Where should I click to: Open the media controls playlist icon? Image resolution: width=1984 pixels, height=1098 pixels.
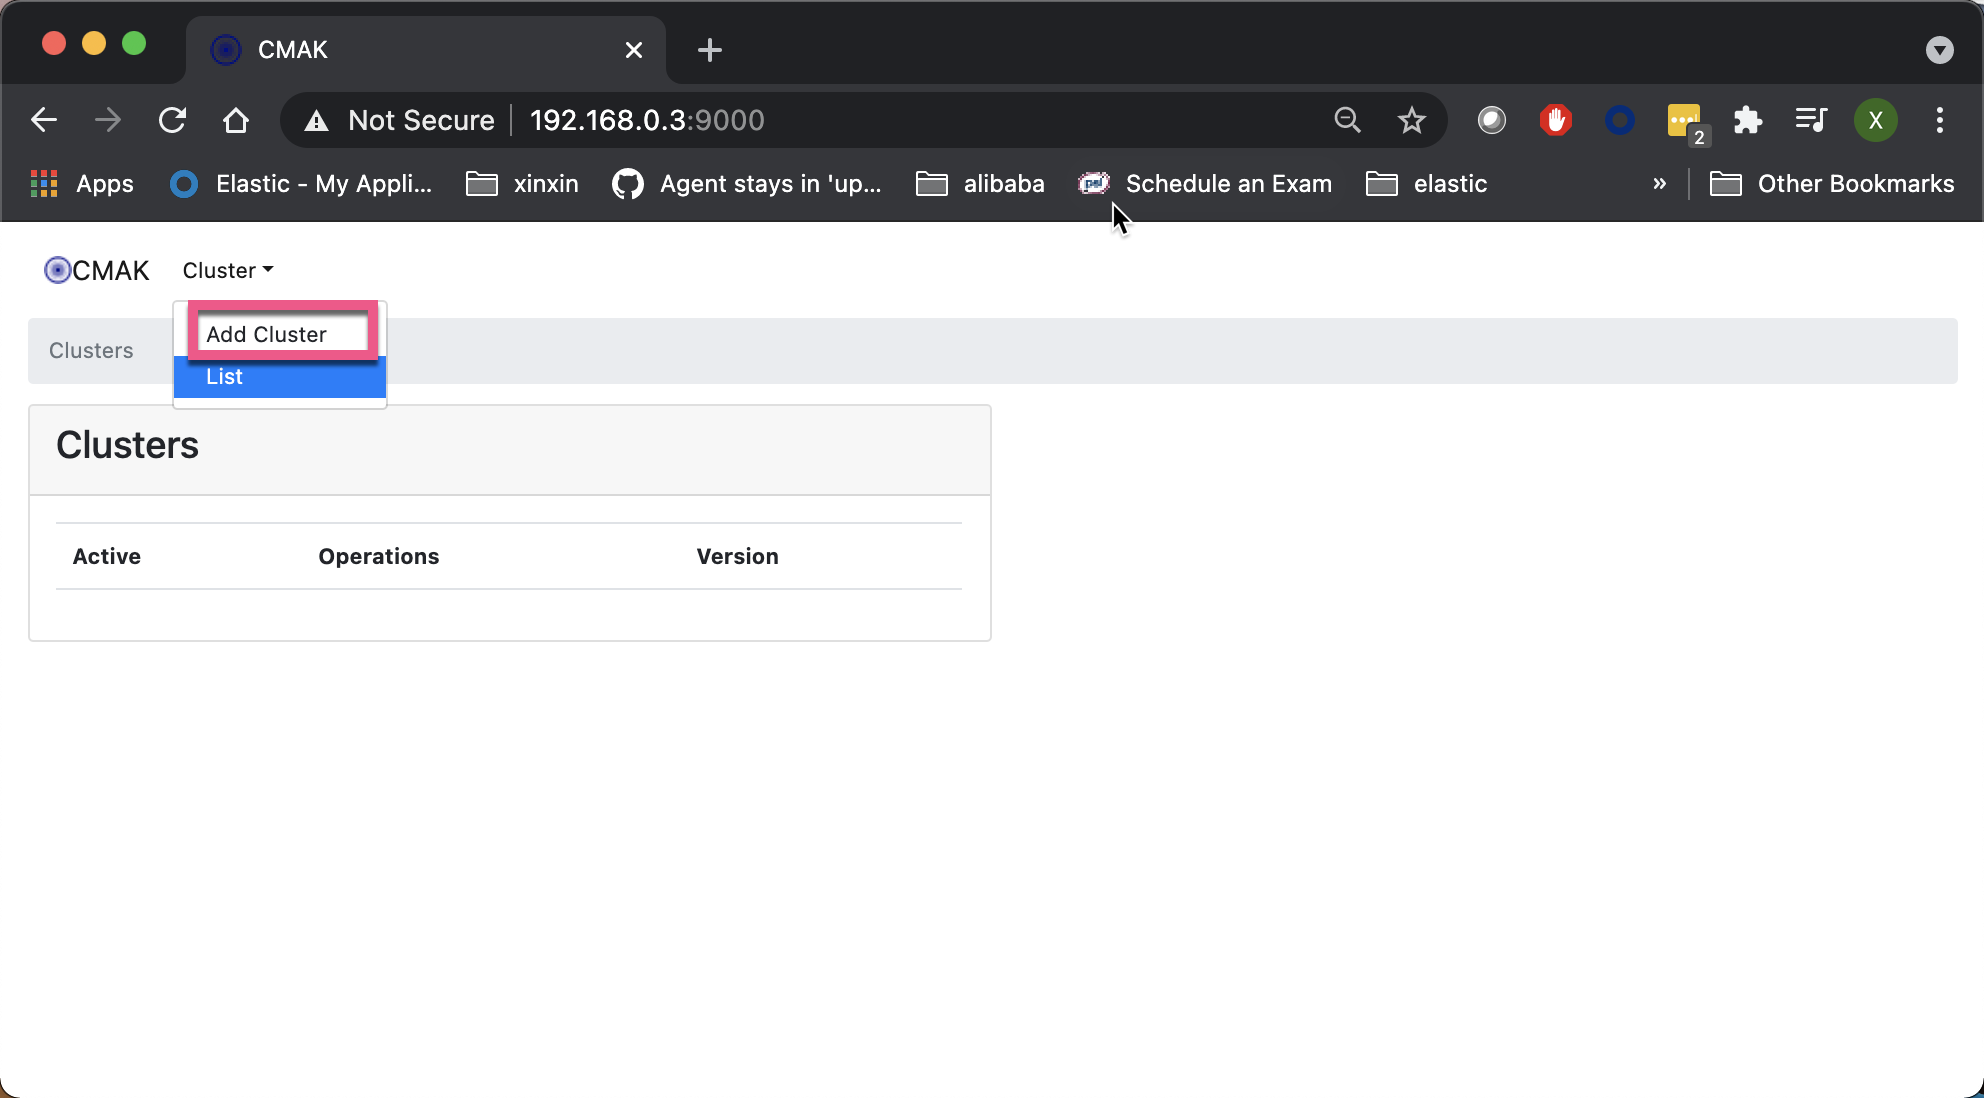coord(1811,121)
